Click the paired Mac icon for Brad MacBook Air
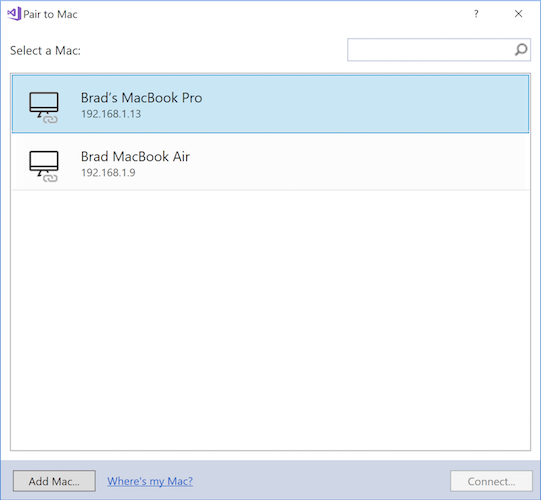The width and height of the screenshot is (541, 500). click(x=44, y=166)
